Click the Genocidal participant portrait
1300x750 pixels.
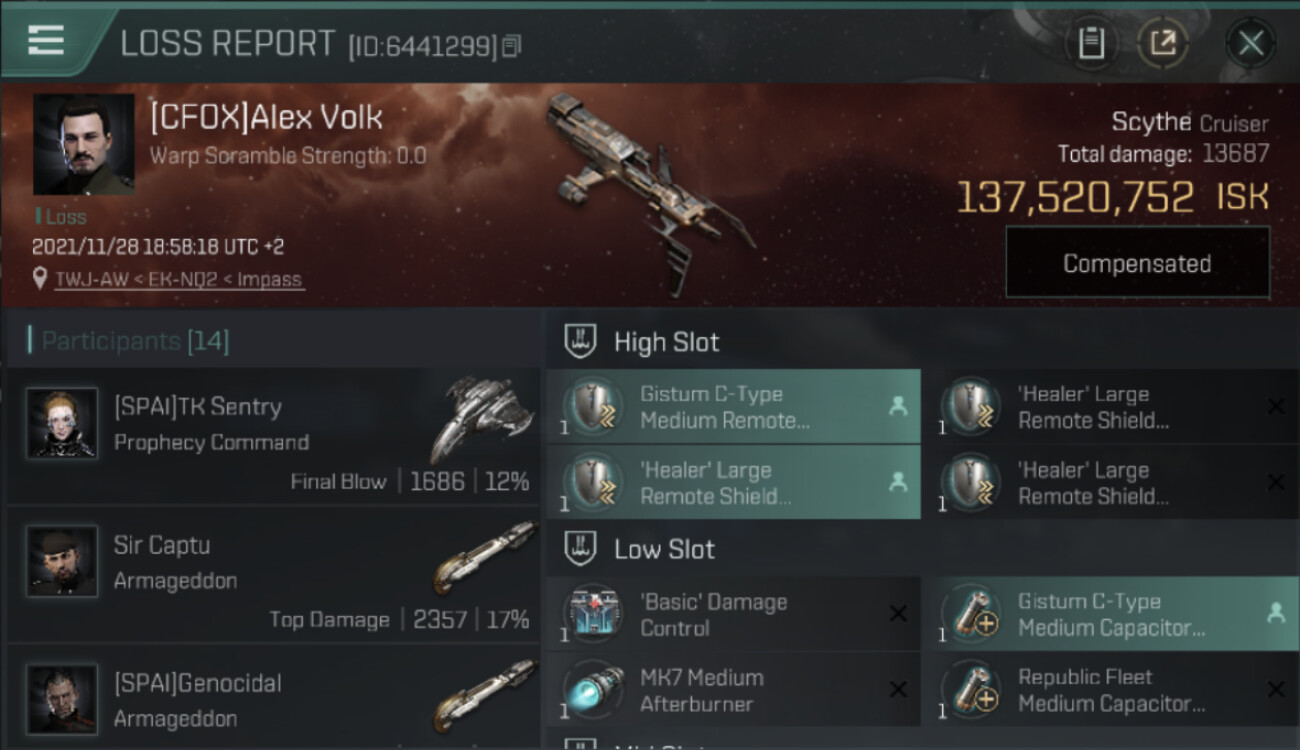click(x=62, y=698)
